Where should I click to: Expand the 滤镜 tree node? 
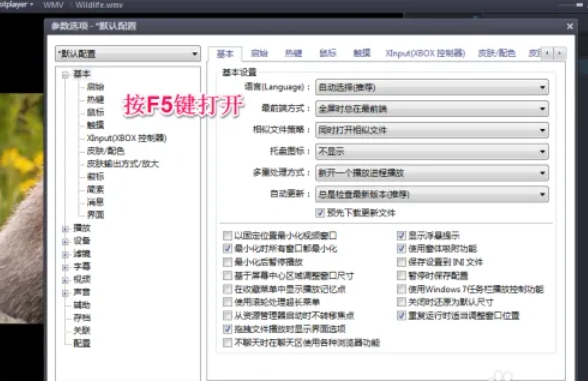click(65, 255)
